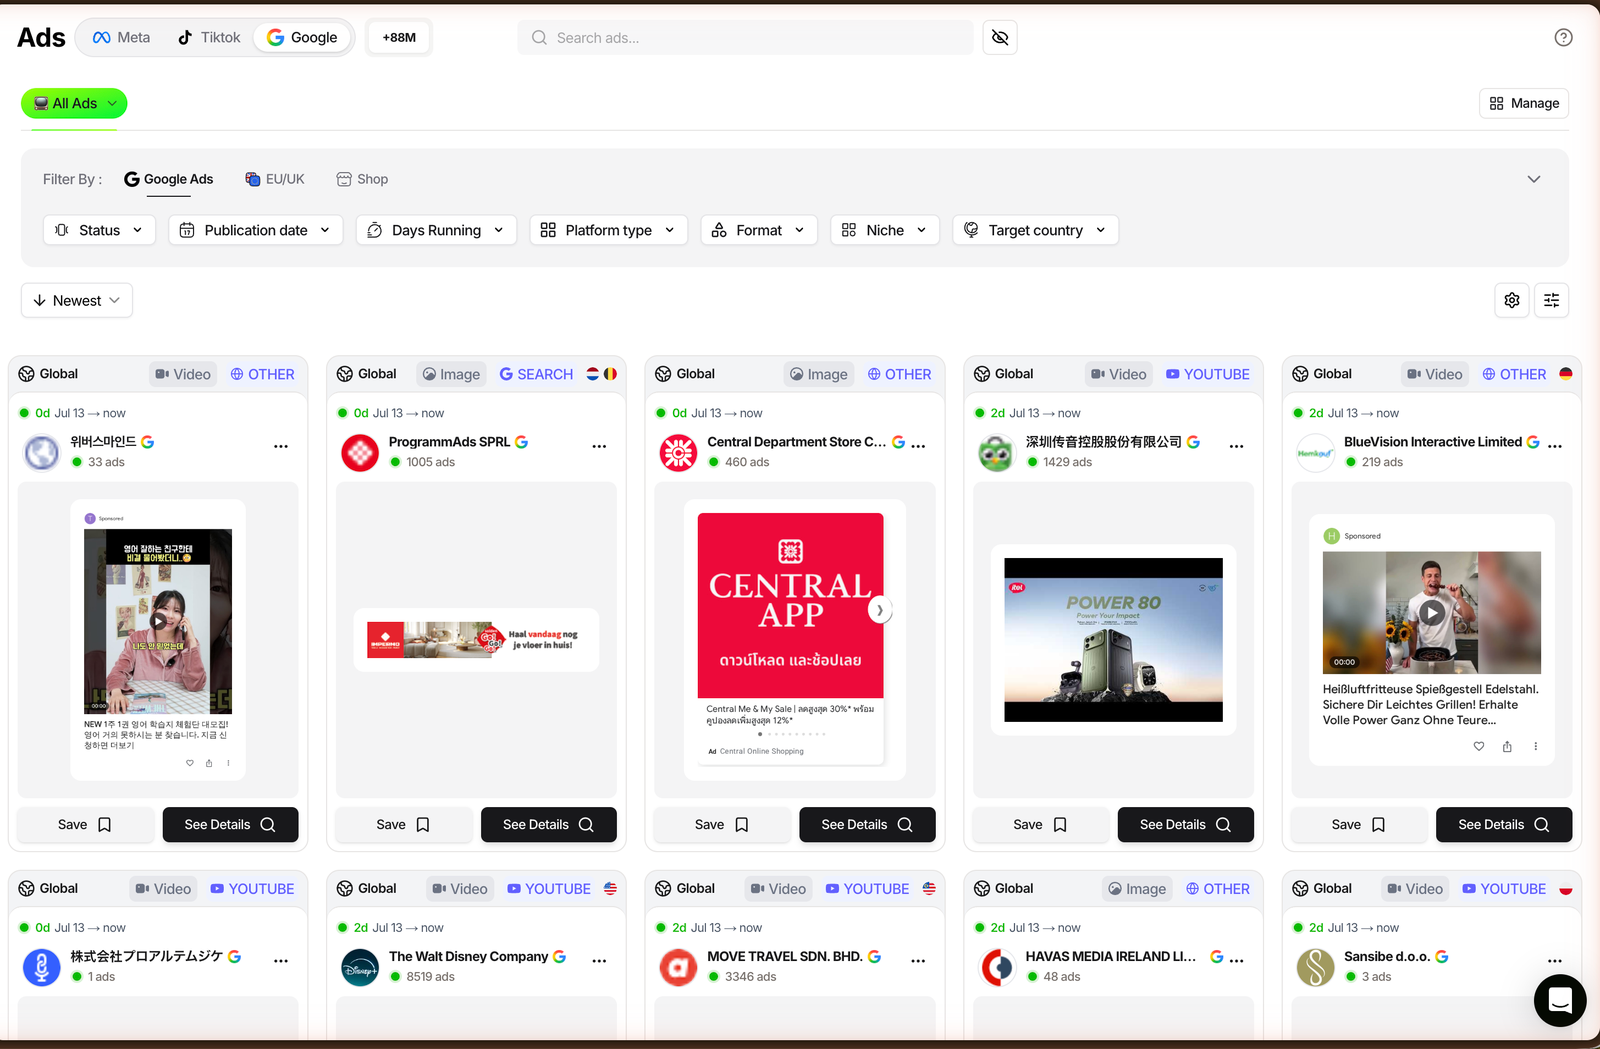Click the Search ads input field

pos(745,38)
